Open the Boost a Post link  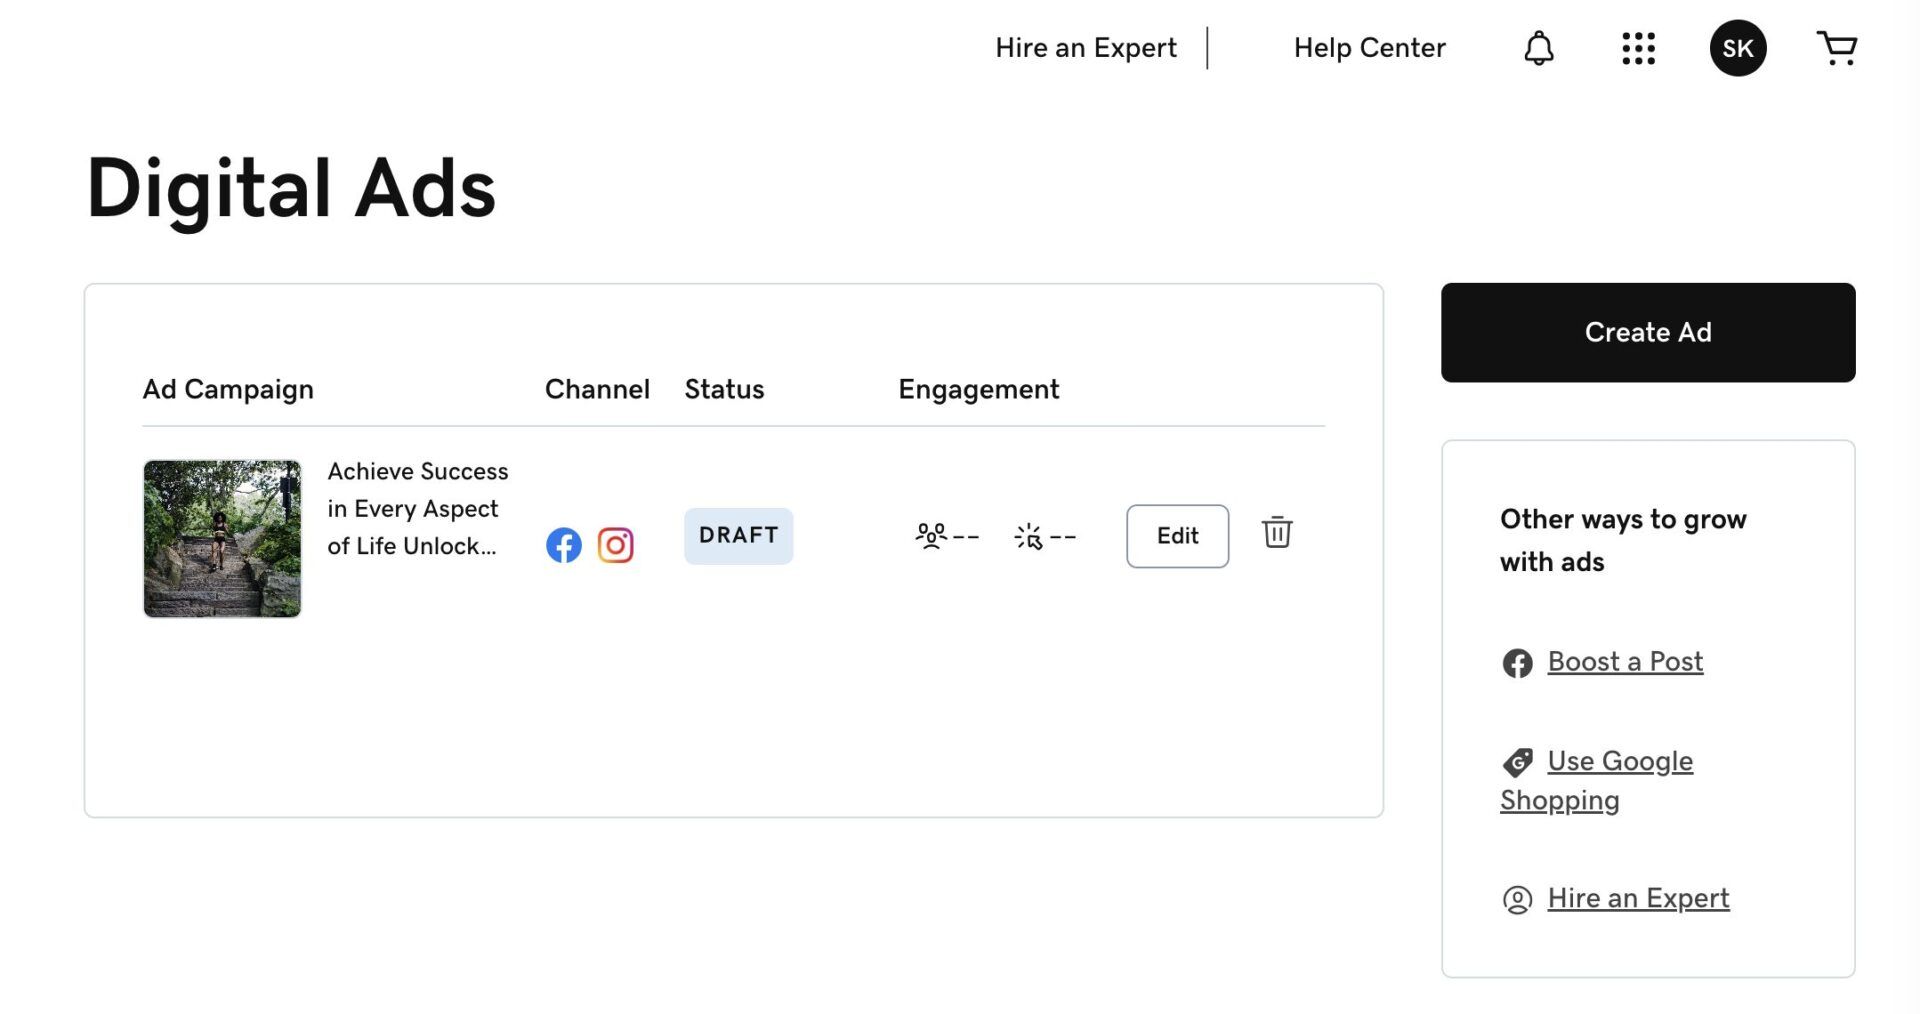[1625, 662]
